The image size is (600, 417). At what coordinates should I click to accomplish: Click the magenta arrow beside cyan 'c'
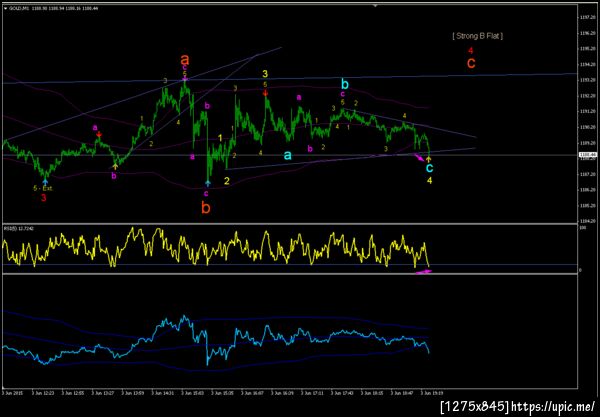[x=419, y=157]
